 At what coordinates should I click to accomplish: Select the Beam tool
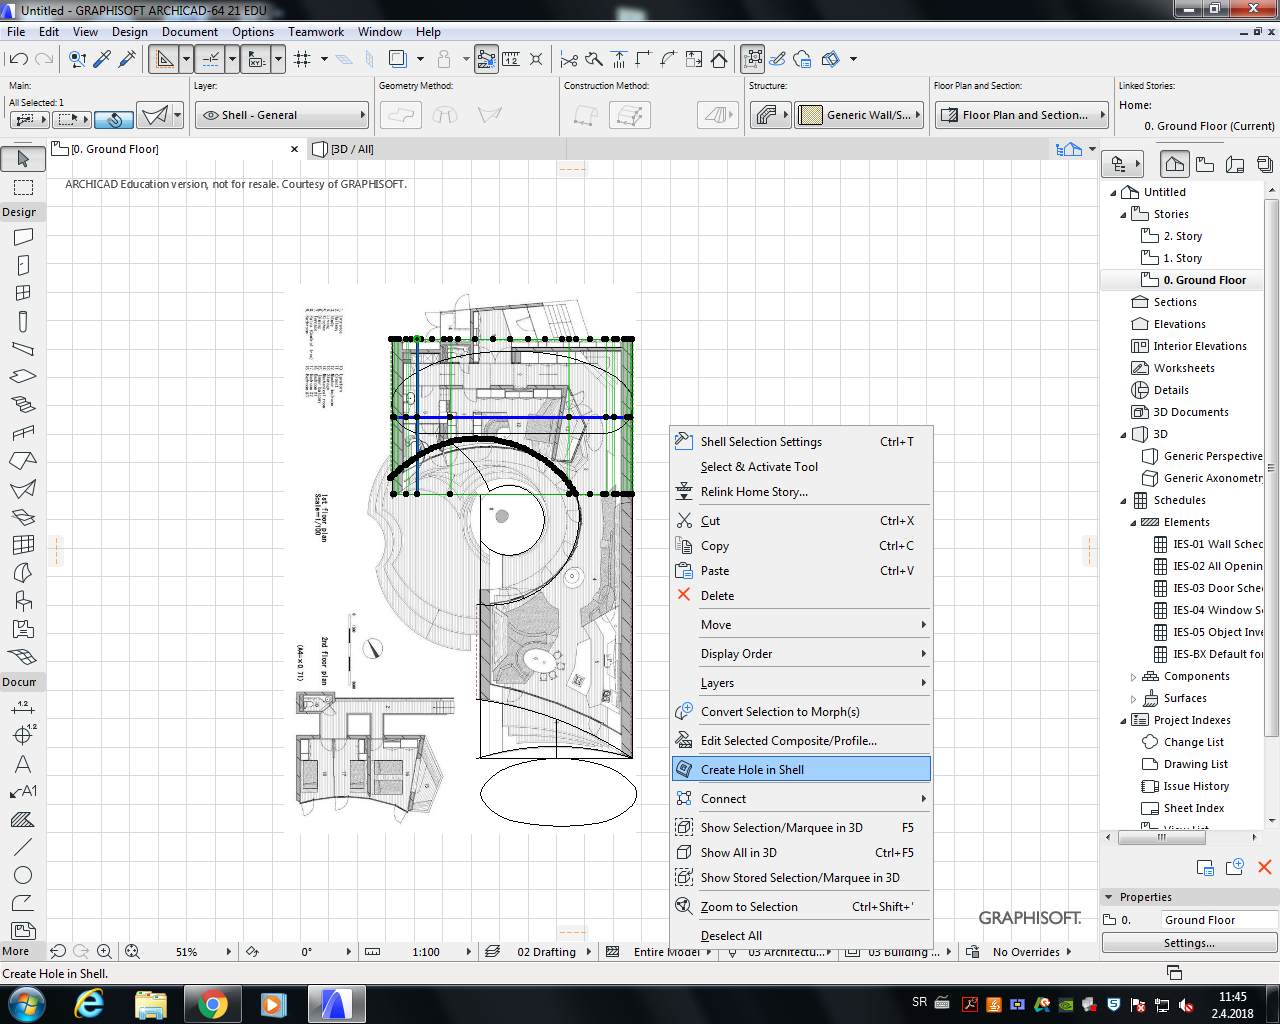click(x=23, y=349)
